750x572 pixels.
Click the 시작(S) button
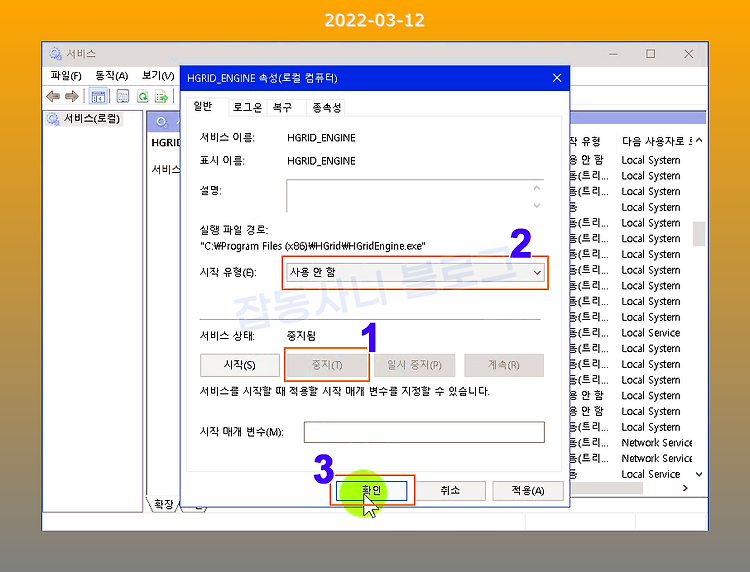tap(240, 365)
